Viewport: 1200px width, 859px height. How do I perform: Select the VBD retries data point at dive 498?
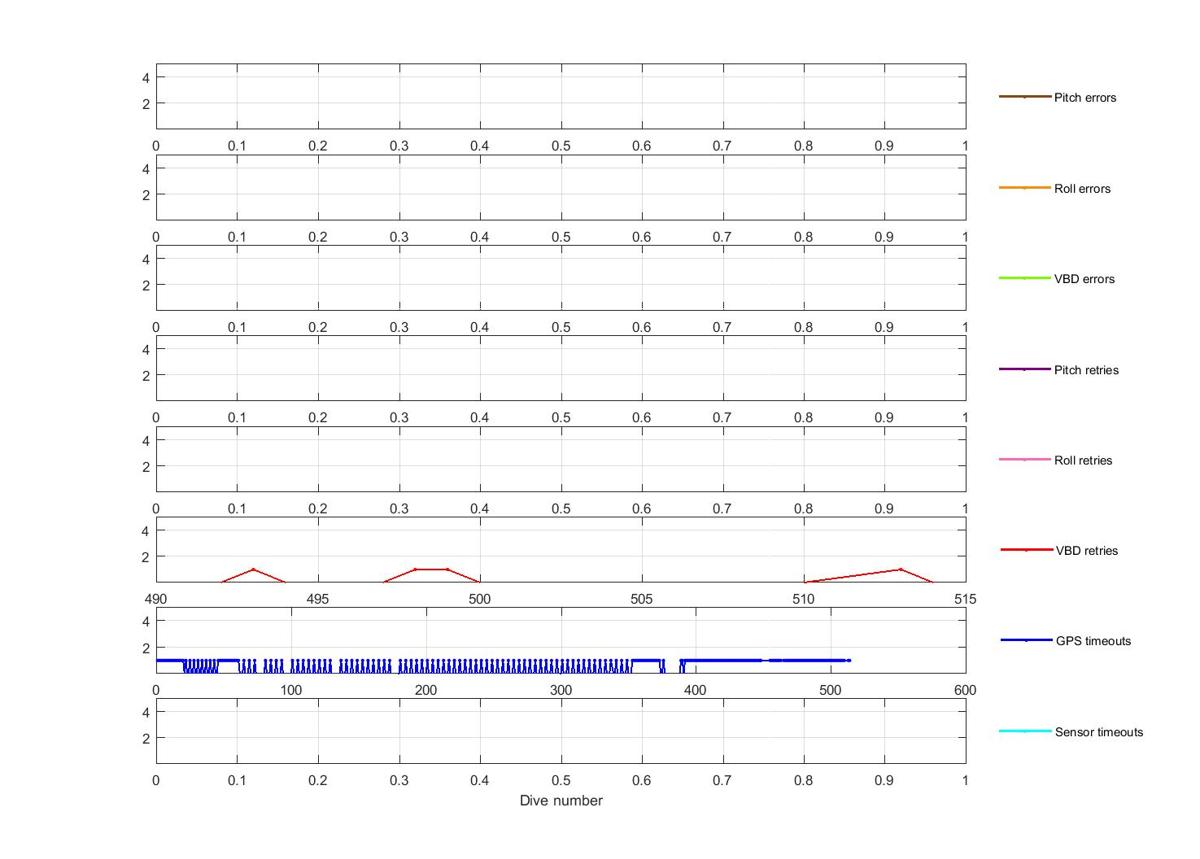point(415,569)
